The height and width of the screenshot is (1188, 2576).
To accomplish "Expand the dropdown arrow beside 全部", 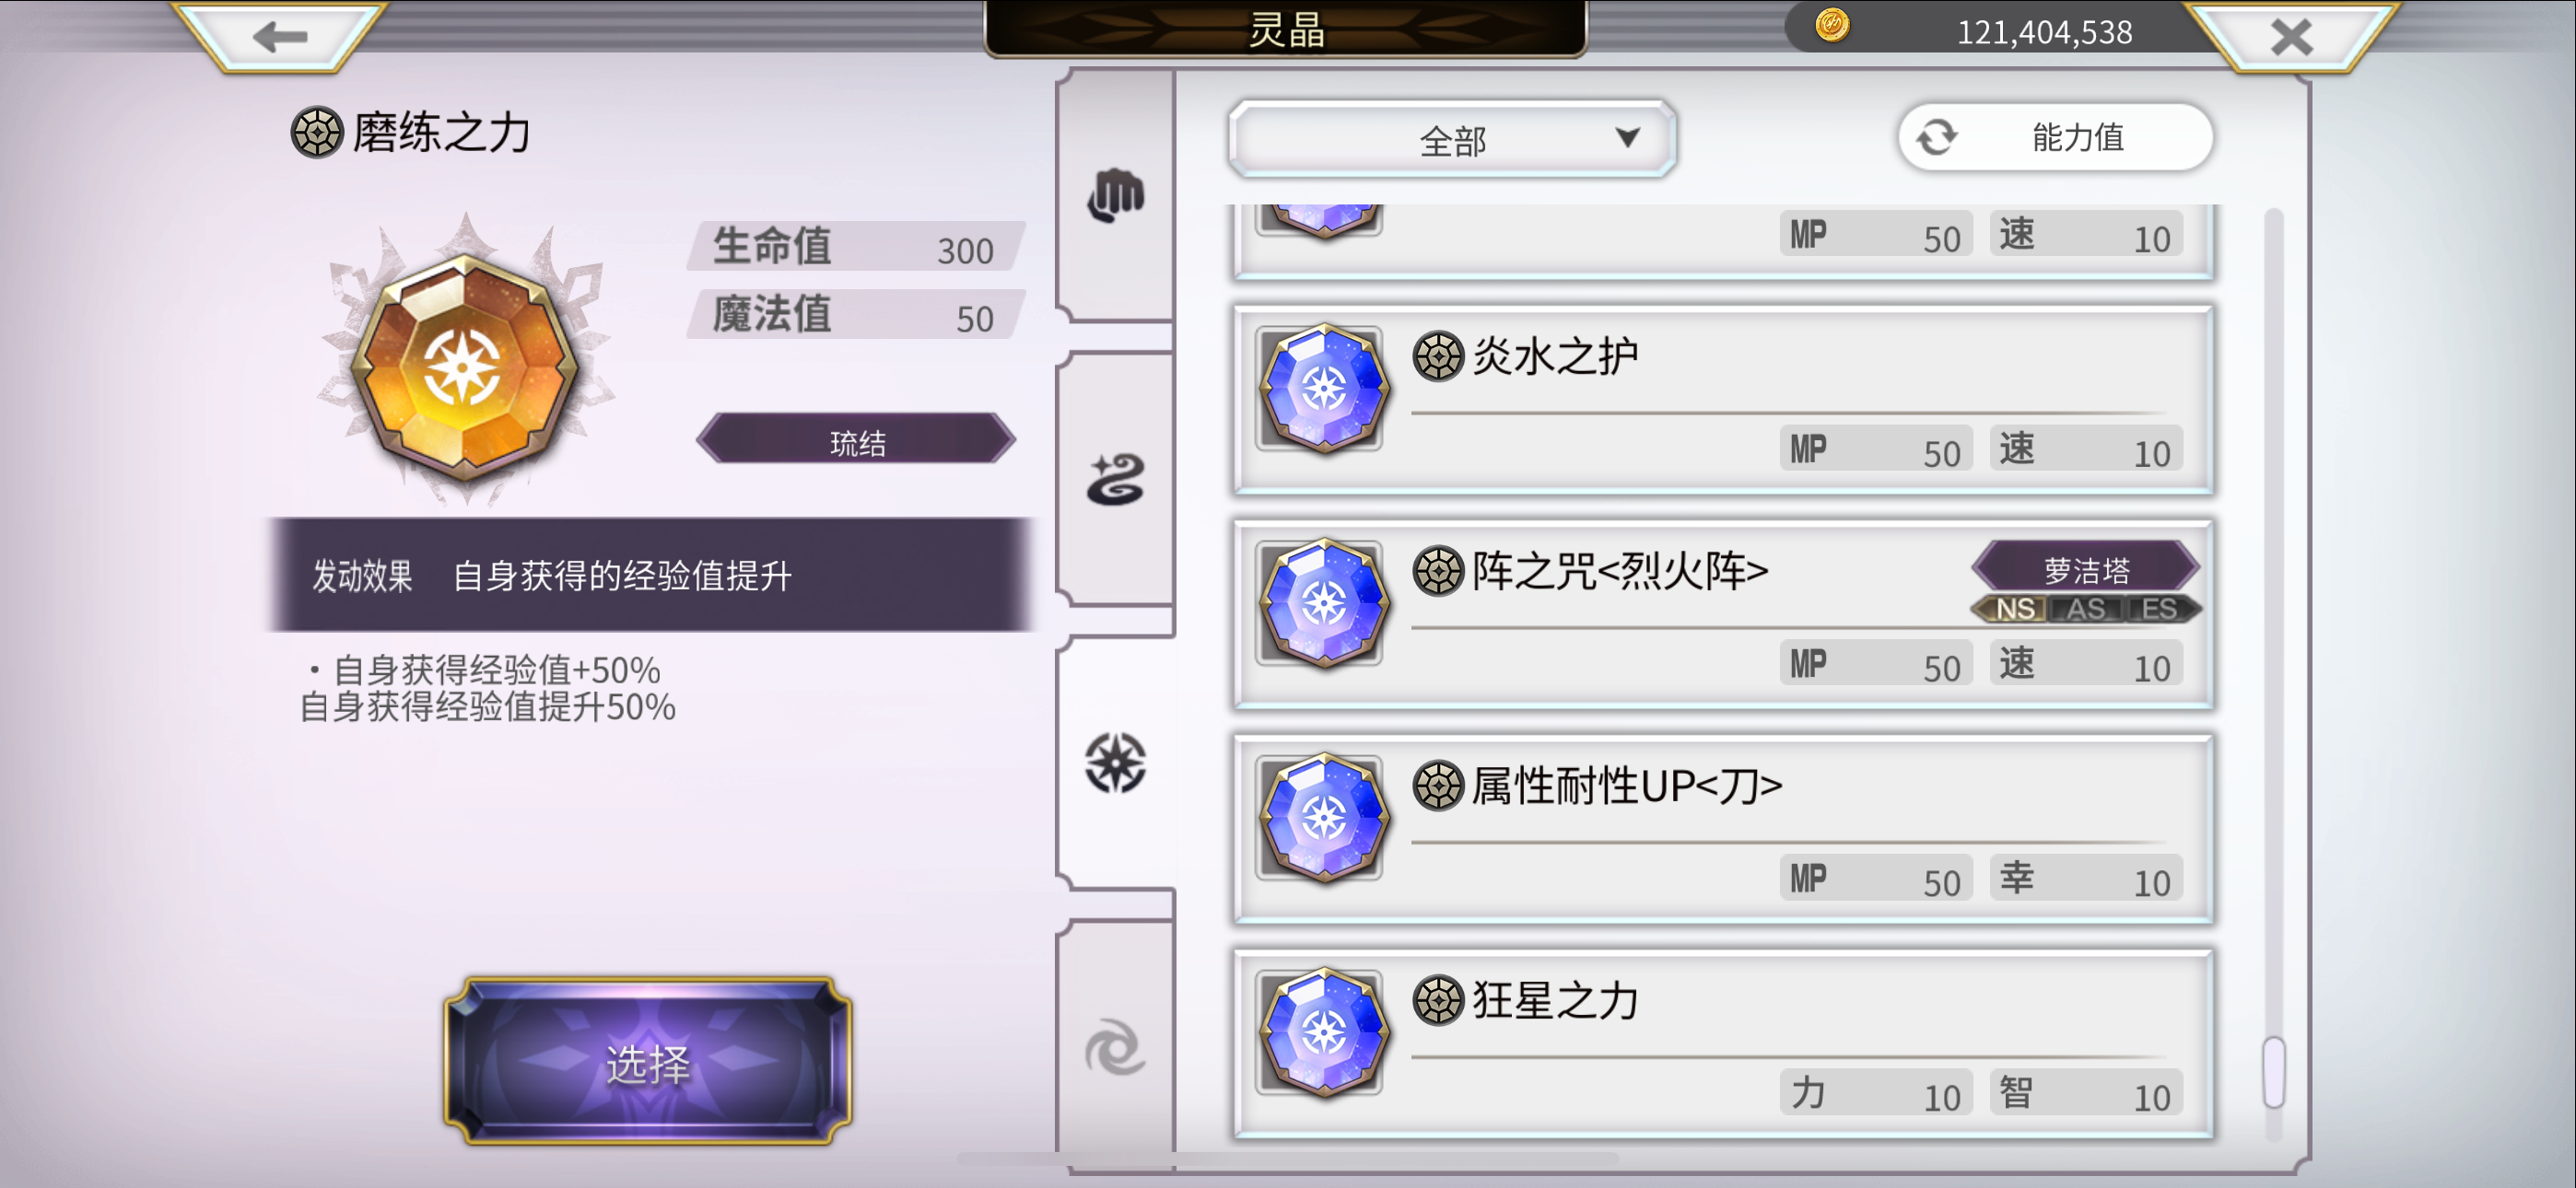I will point(1627,137).
